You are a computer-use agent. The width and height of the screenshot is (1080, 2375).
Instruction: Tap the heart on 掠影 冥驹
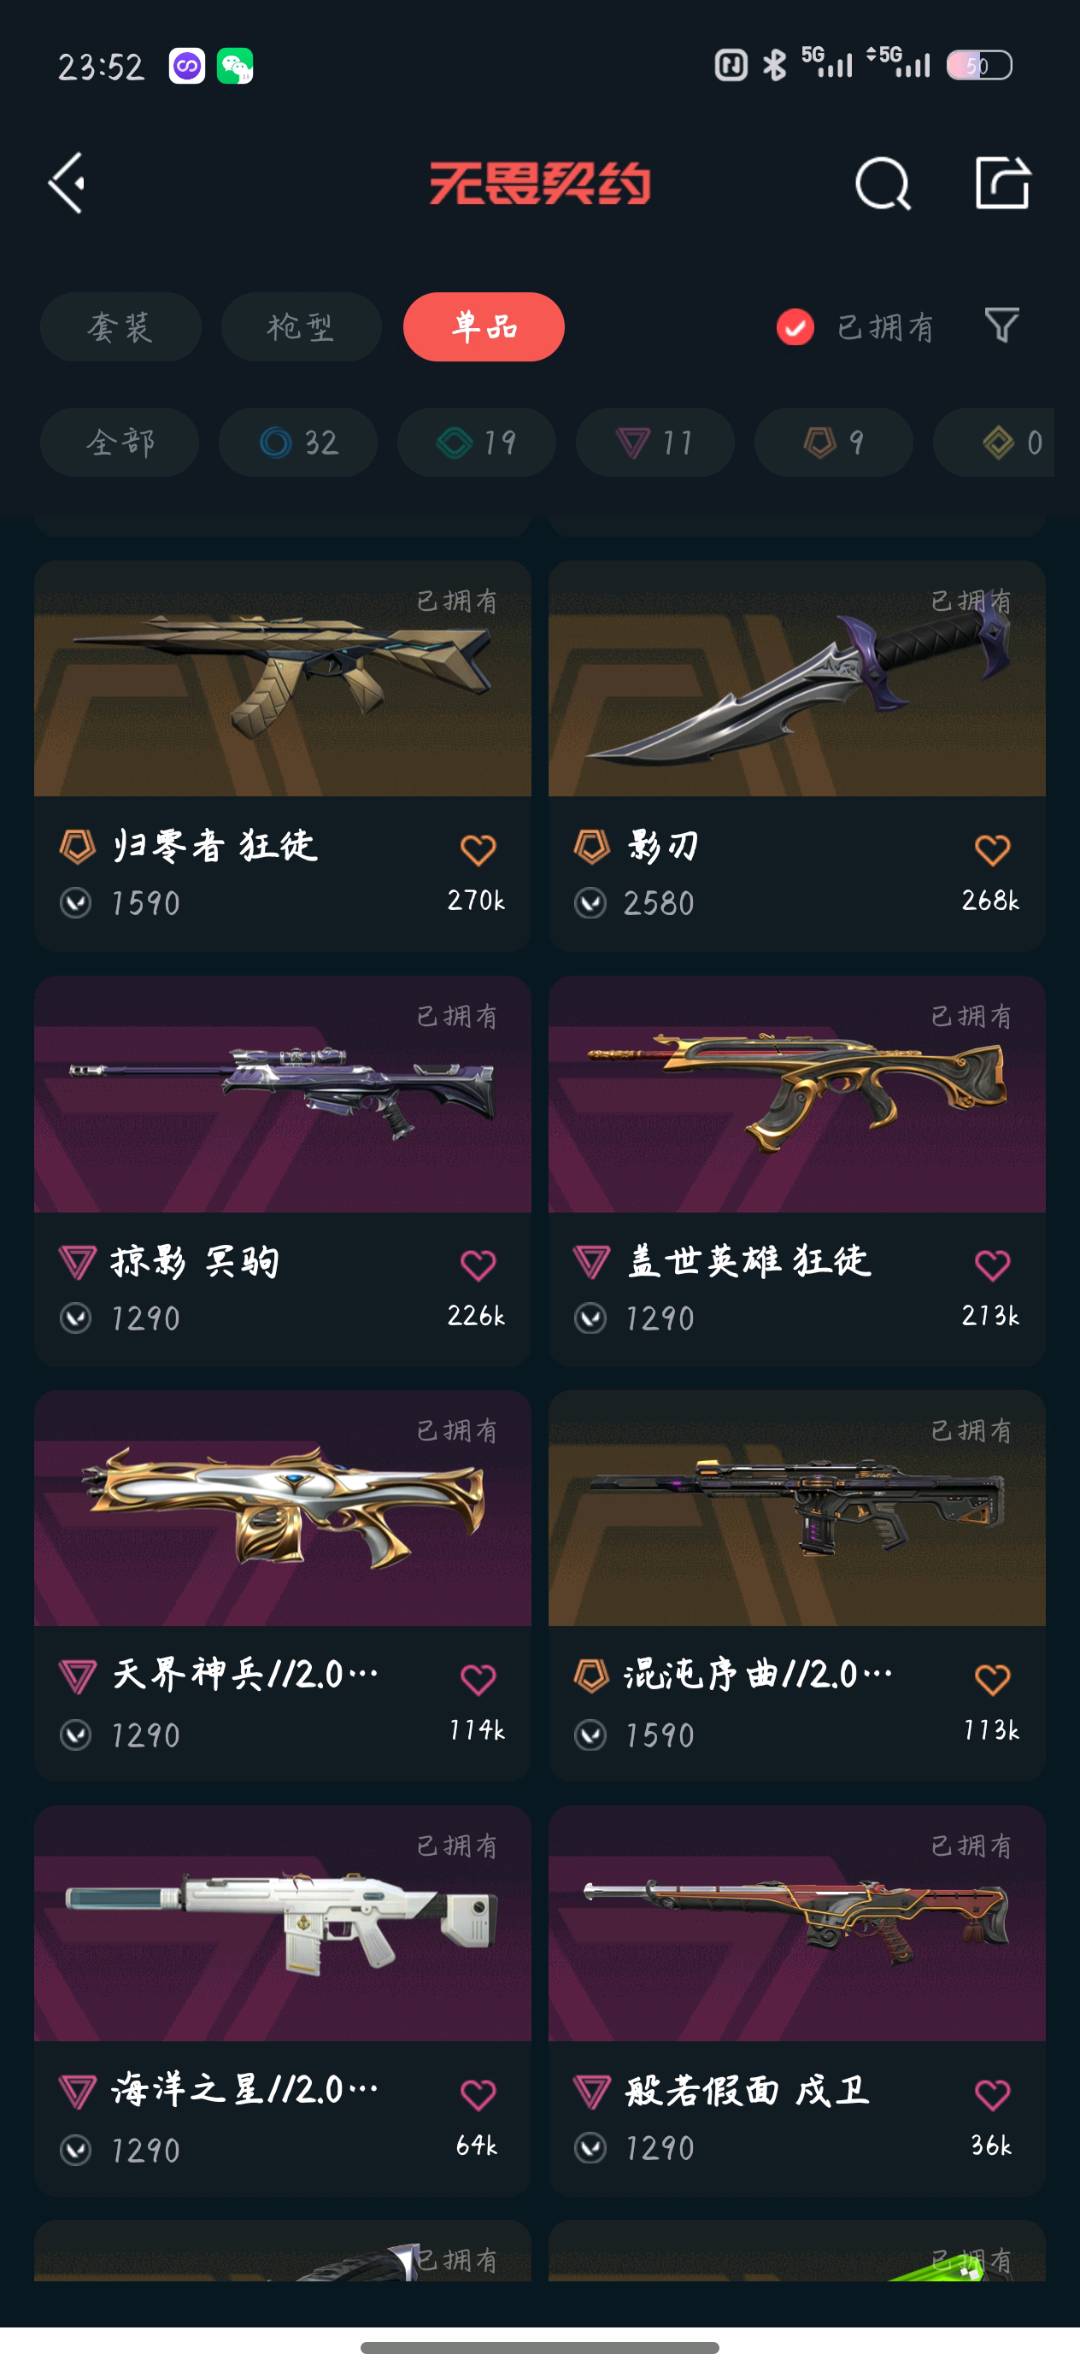tap(478, 1265)
